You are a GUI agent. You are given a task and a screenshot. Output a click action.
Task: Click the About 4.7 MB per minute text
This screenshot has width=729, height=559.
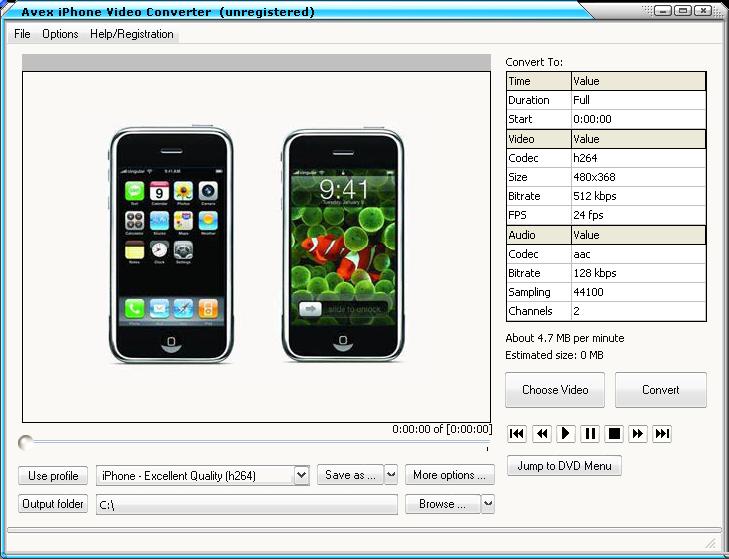pyautogui.click(x=564, y=338)
